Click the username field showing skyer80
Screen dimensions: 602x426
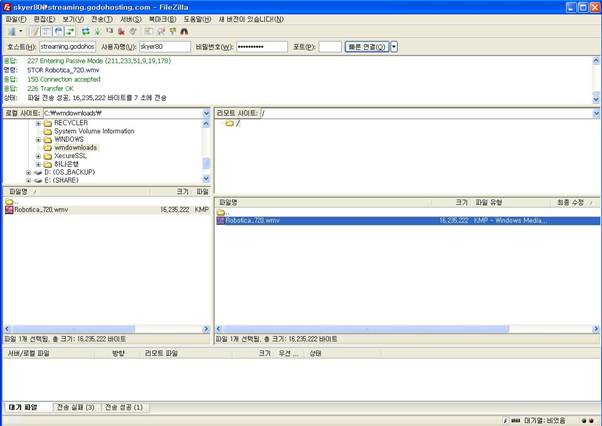tap(165, 47)
